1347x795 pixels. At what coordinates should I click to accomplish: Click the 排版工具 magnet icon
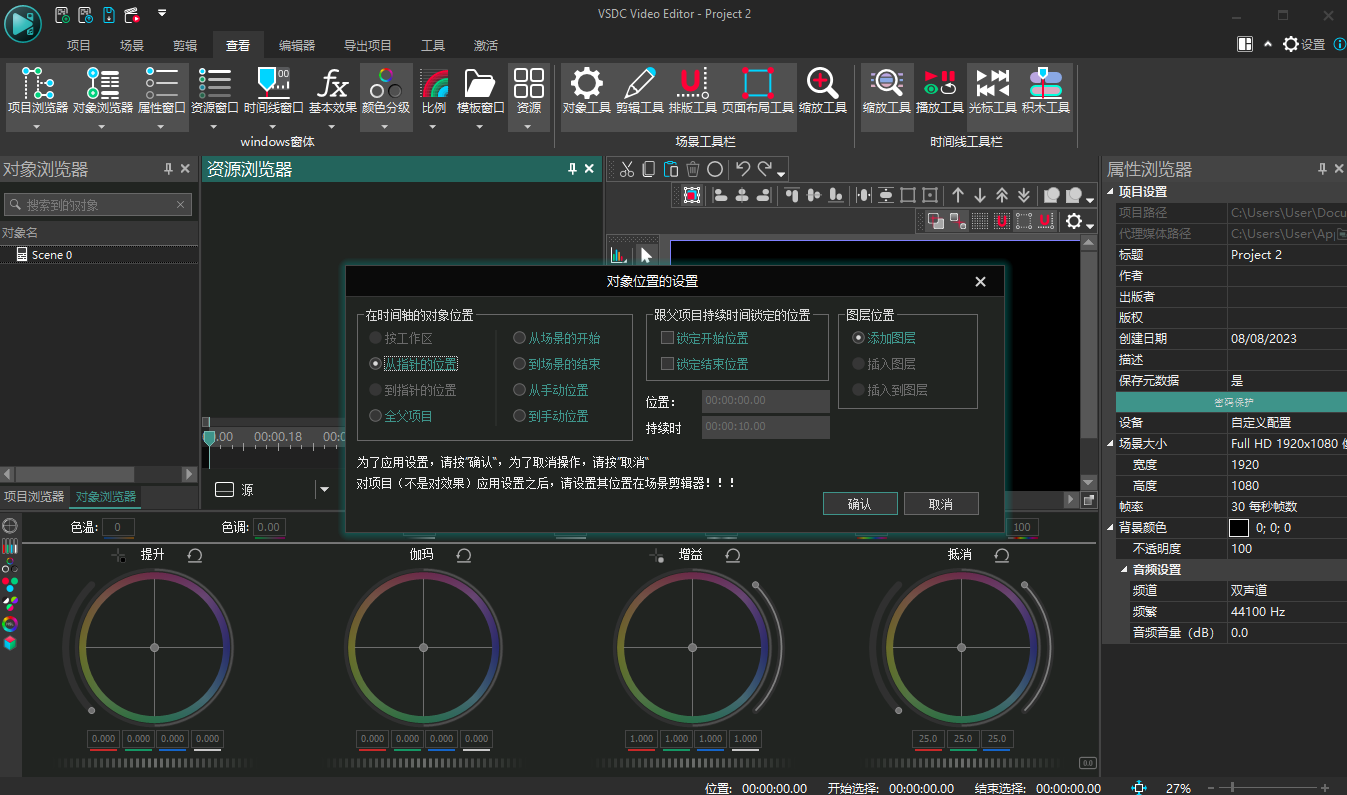coord(692,91)
